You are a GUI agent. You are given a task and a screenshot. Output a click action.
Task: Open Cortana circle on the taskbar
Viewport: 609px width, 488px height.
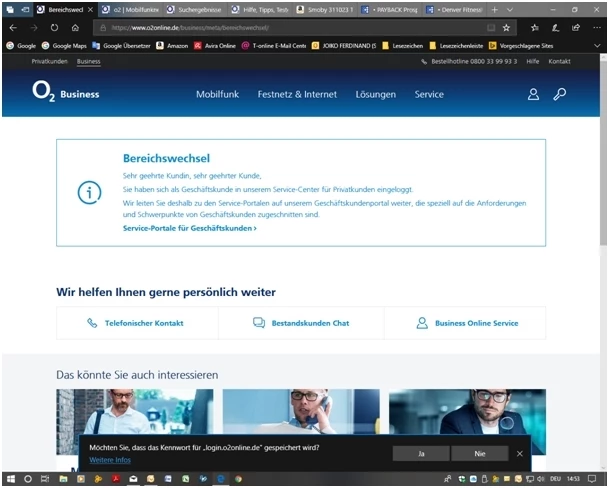[x=28, y=479]
